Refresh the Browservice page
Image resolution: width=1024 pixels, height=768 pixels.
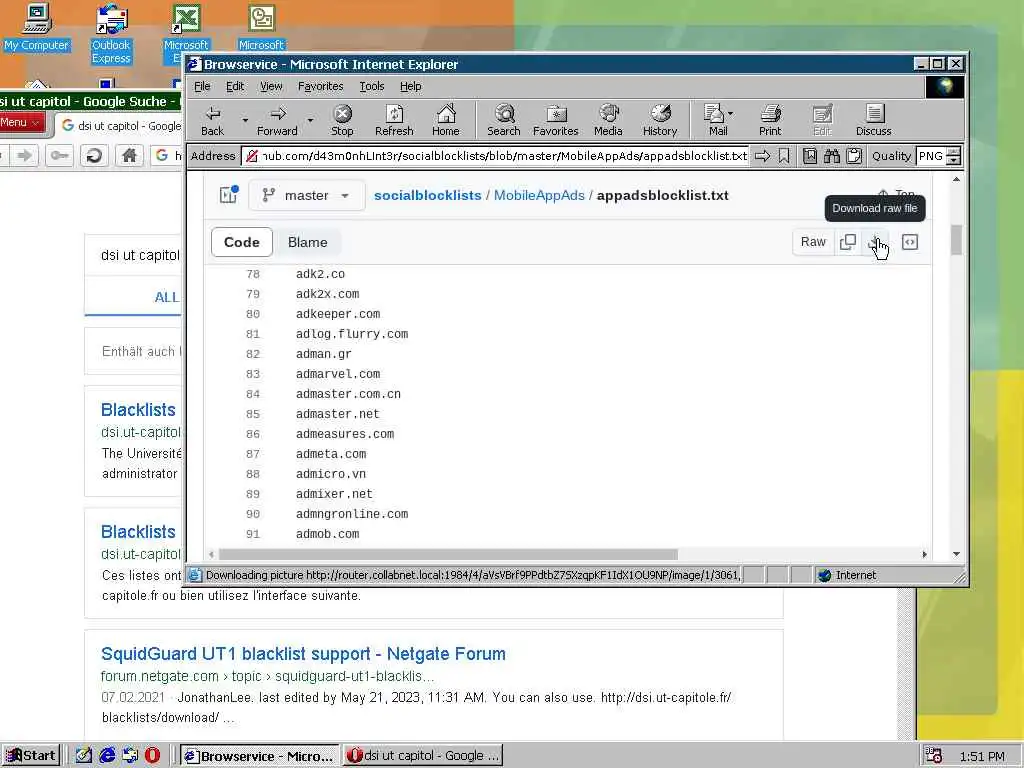(394, 121)
